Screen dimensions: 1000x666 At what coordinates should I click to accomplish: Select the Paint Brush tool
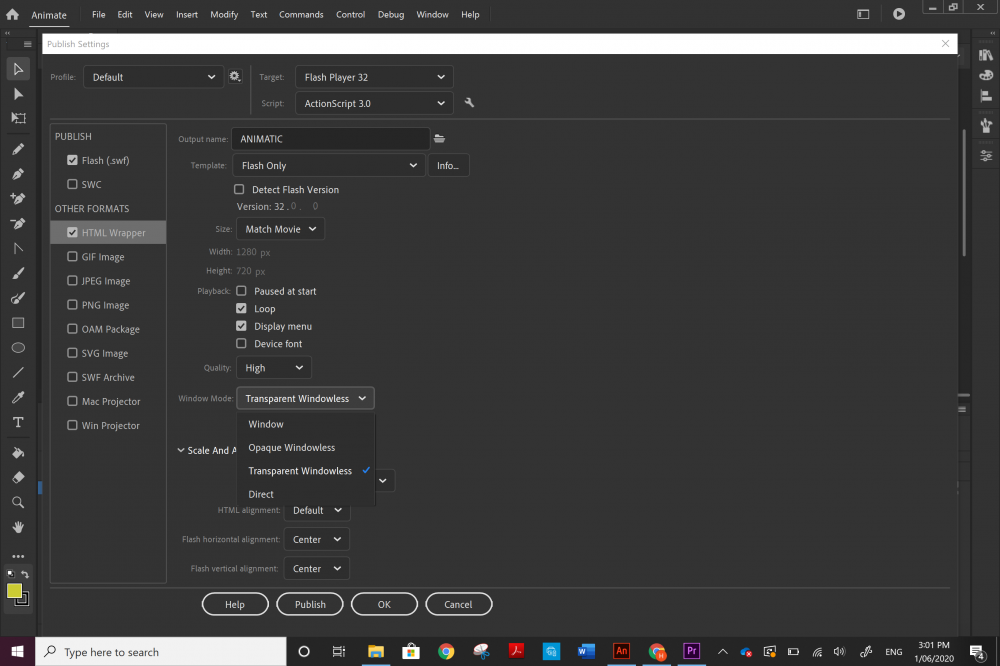(x=18, y=298)
